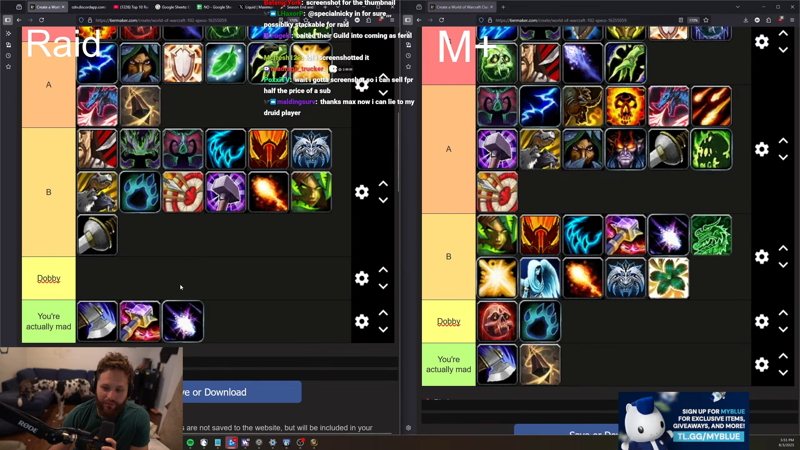Click the green dragon icon in M+ B tier
The width and height of the screenshot is (800, 450).
point(711,235)
